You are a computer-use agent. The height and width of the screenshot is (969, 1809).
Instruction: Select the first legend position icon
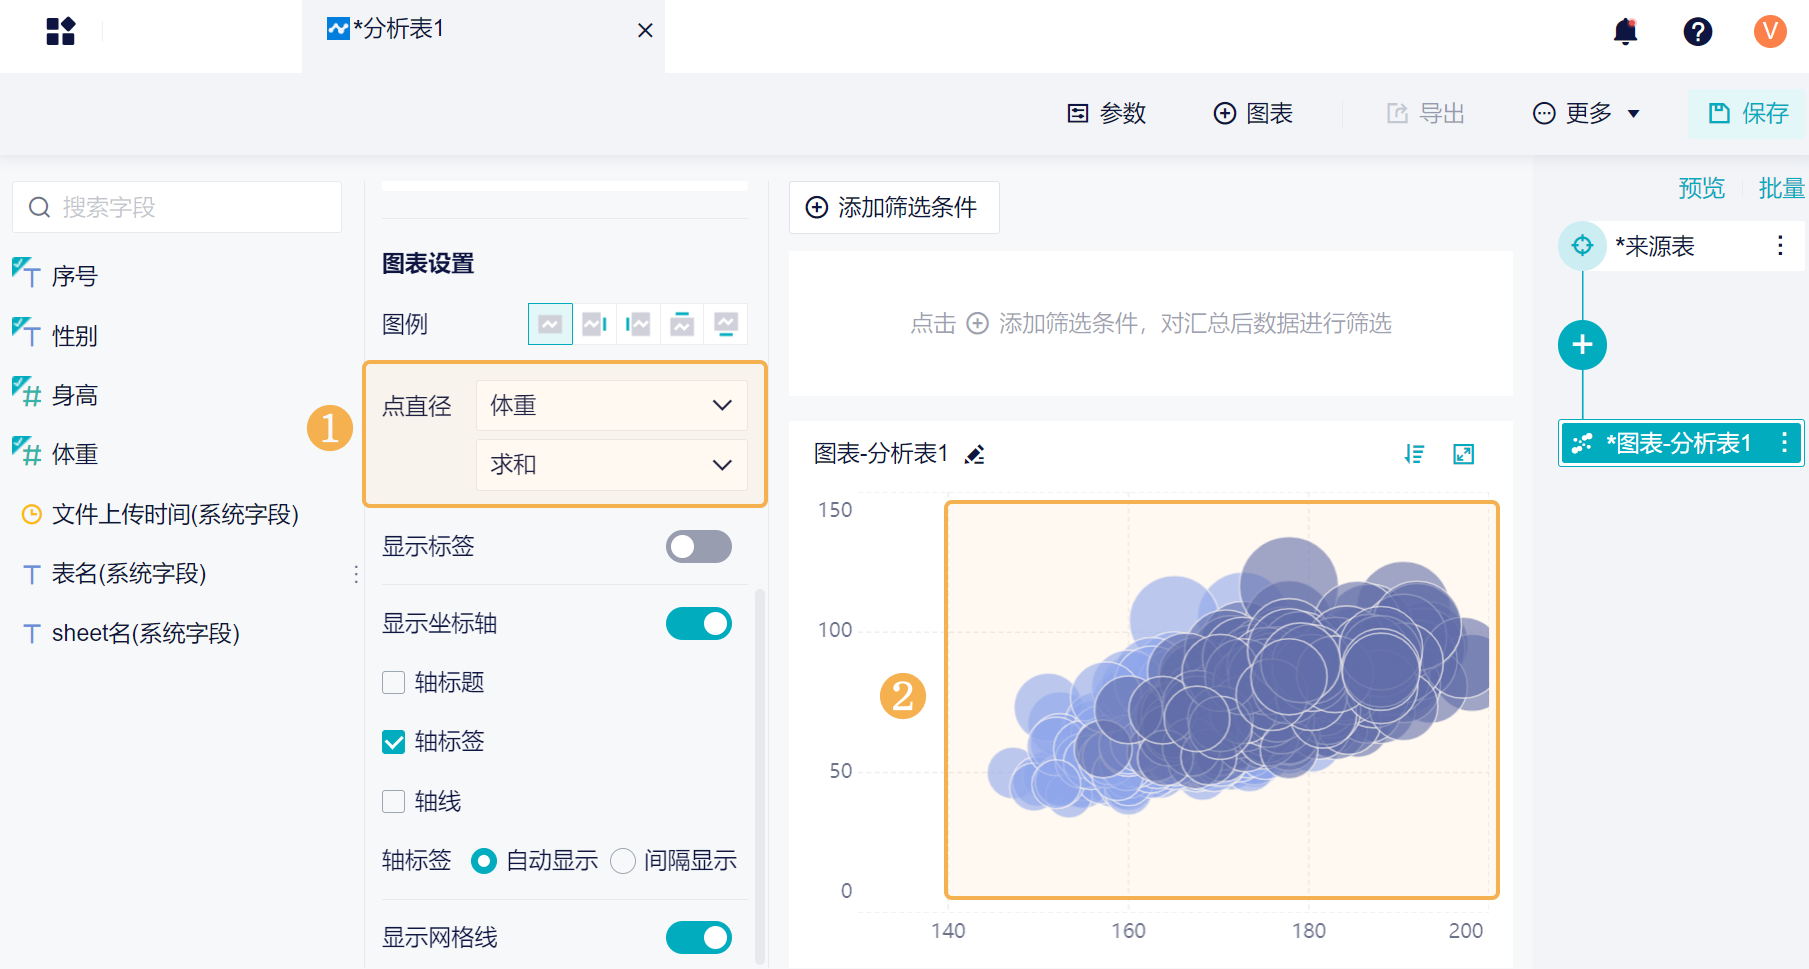coord(550,324)
